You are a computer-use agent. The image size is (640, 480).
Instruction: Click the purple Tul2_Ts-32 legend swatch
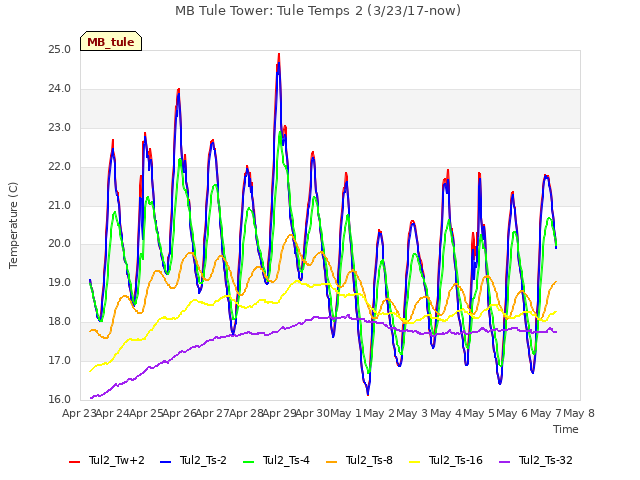(505, 461)
